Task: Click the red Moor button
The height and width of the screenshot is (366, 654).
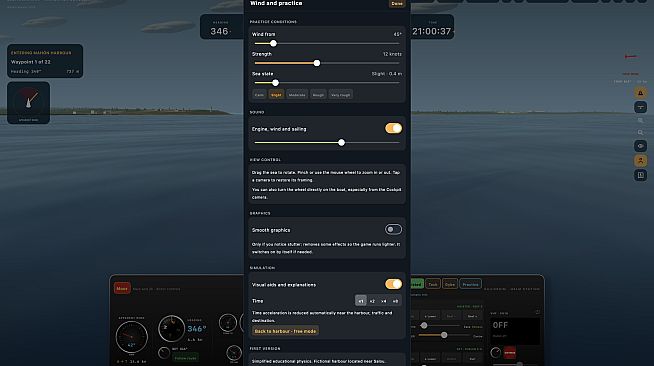Action: (x=122, y=288)
